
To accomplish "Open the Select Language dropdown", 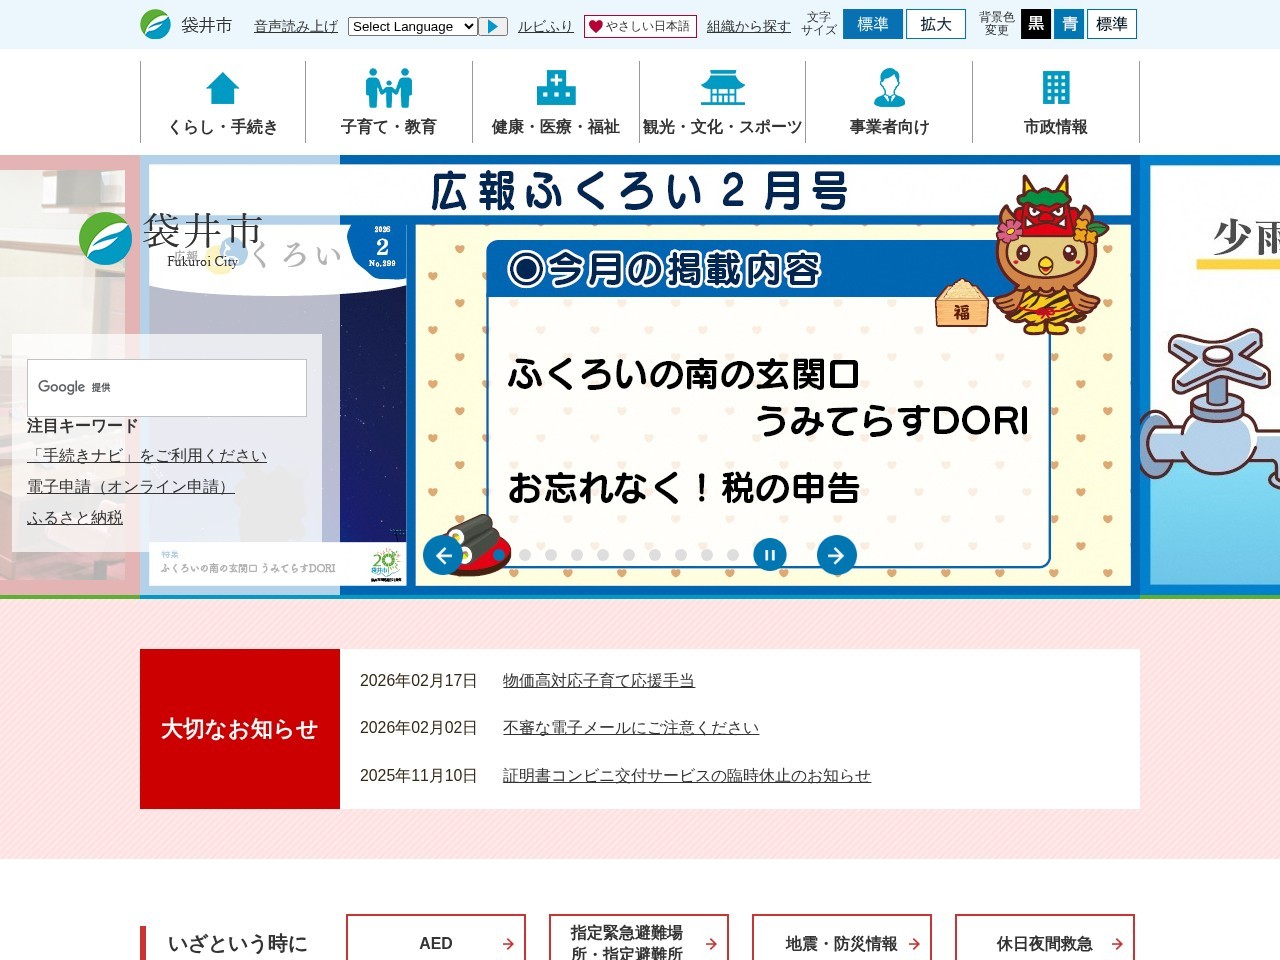I will (412, 27).
